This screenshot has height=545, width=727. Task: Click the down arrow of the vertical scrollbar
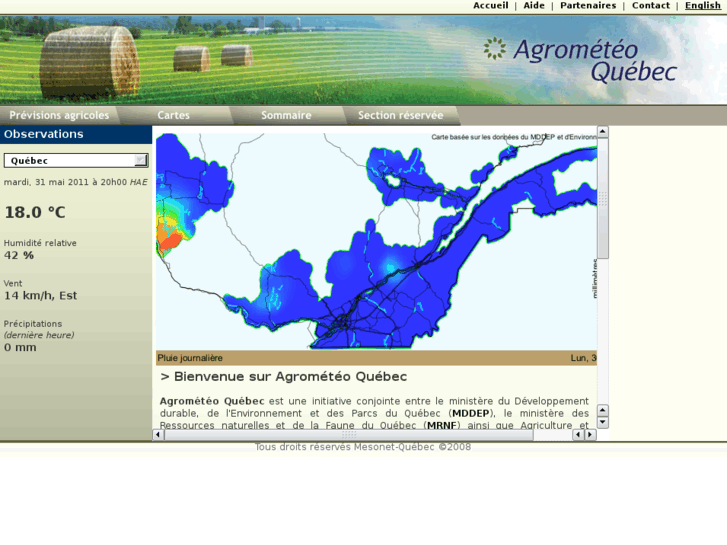[602, 422]
